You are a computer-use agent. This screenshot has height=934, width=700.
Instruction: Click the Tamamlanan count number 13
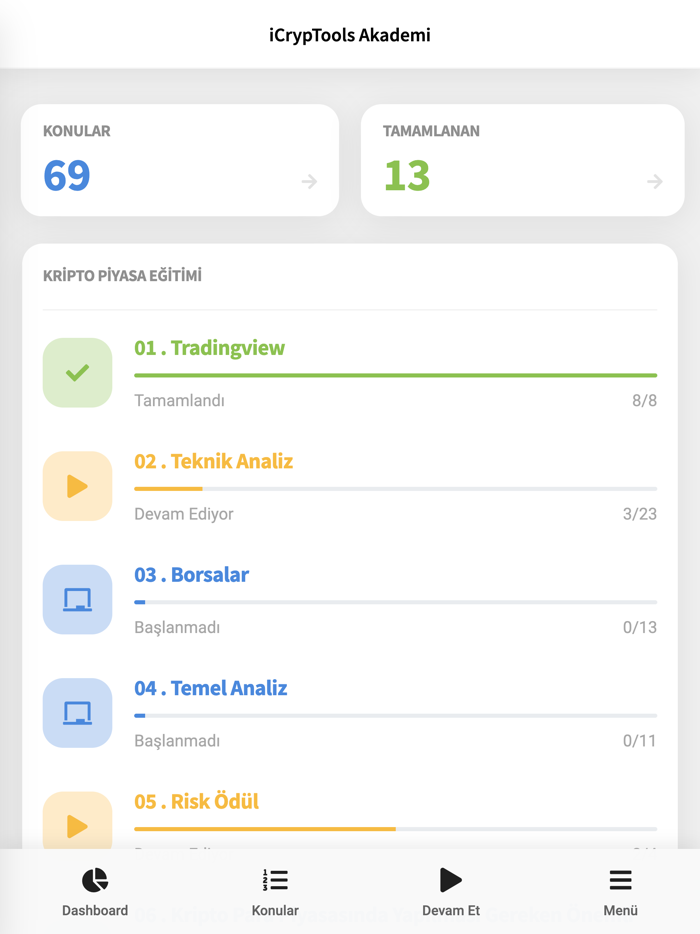(406, 176)
